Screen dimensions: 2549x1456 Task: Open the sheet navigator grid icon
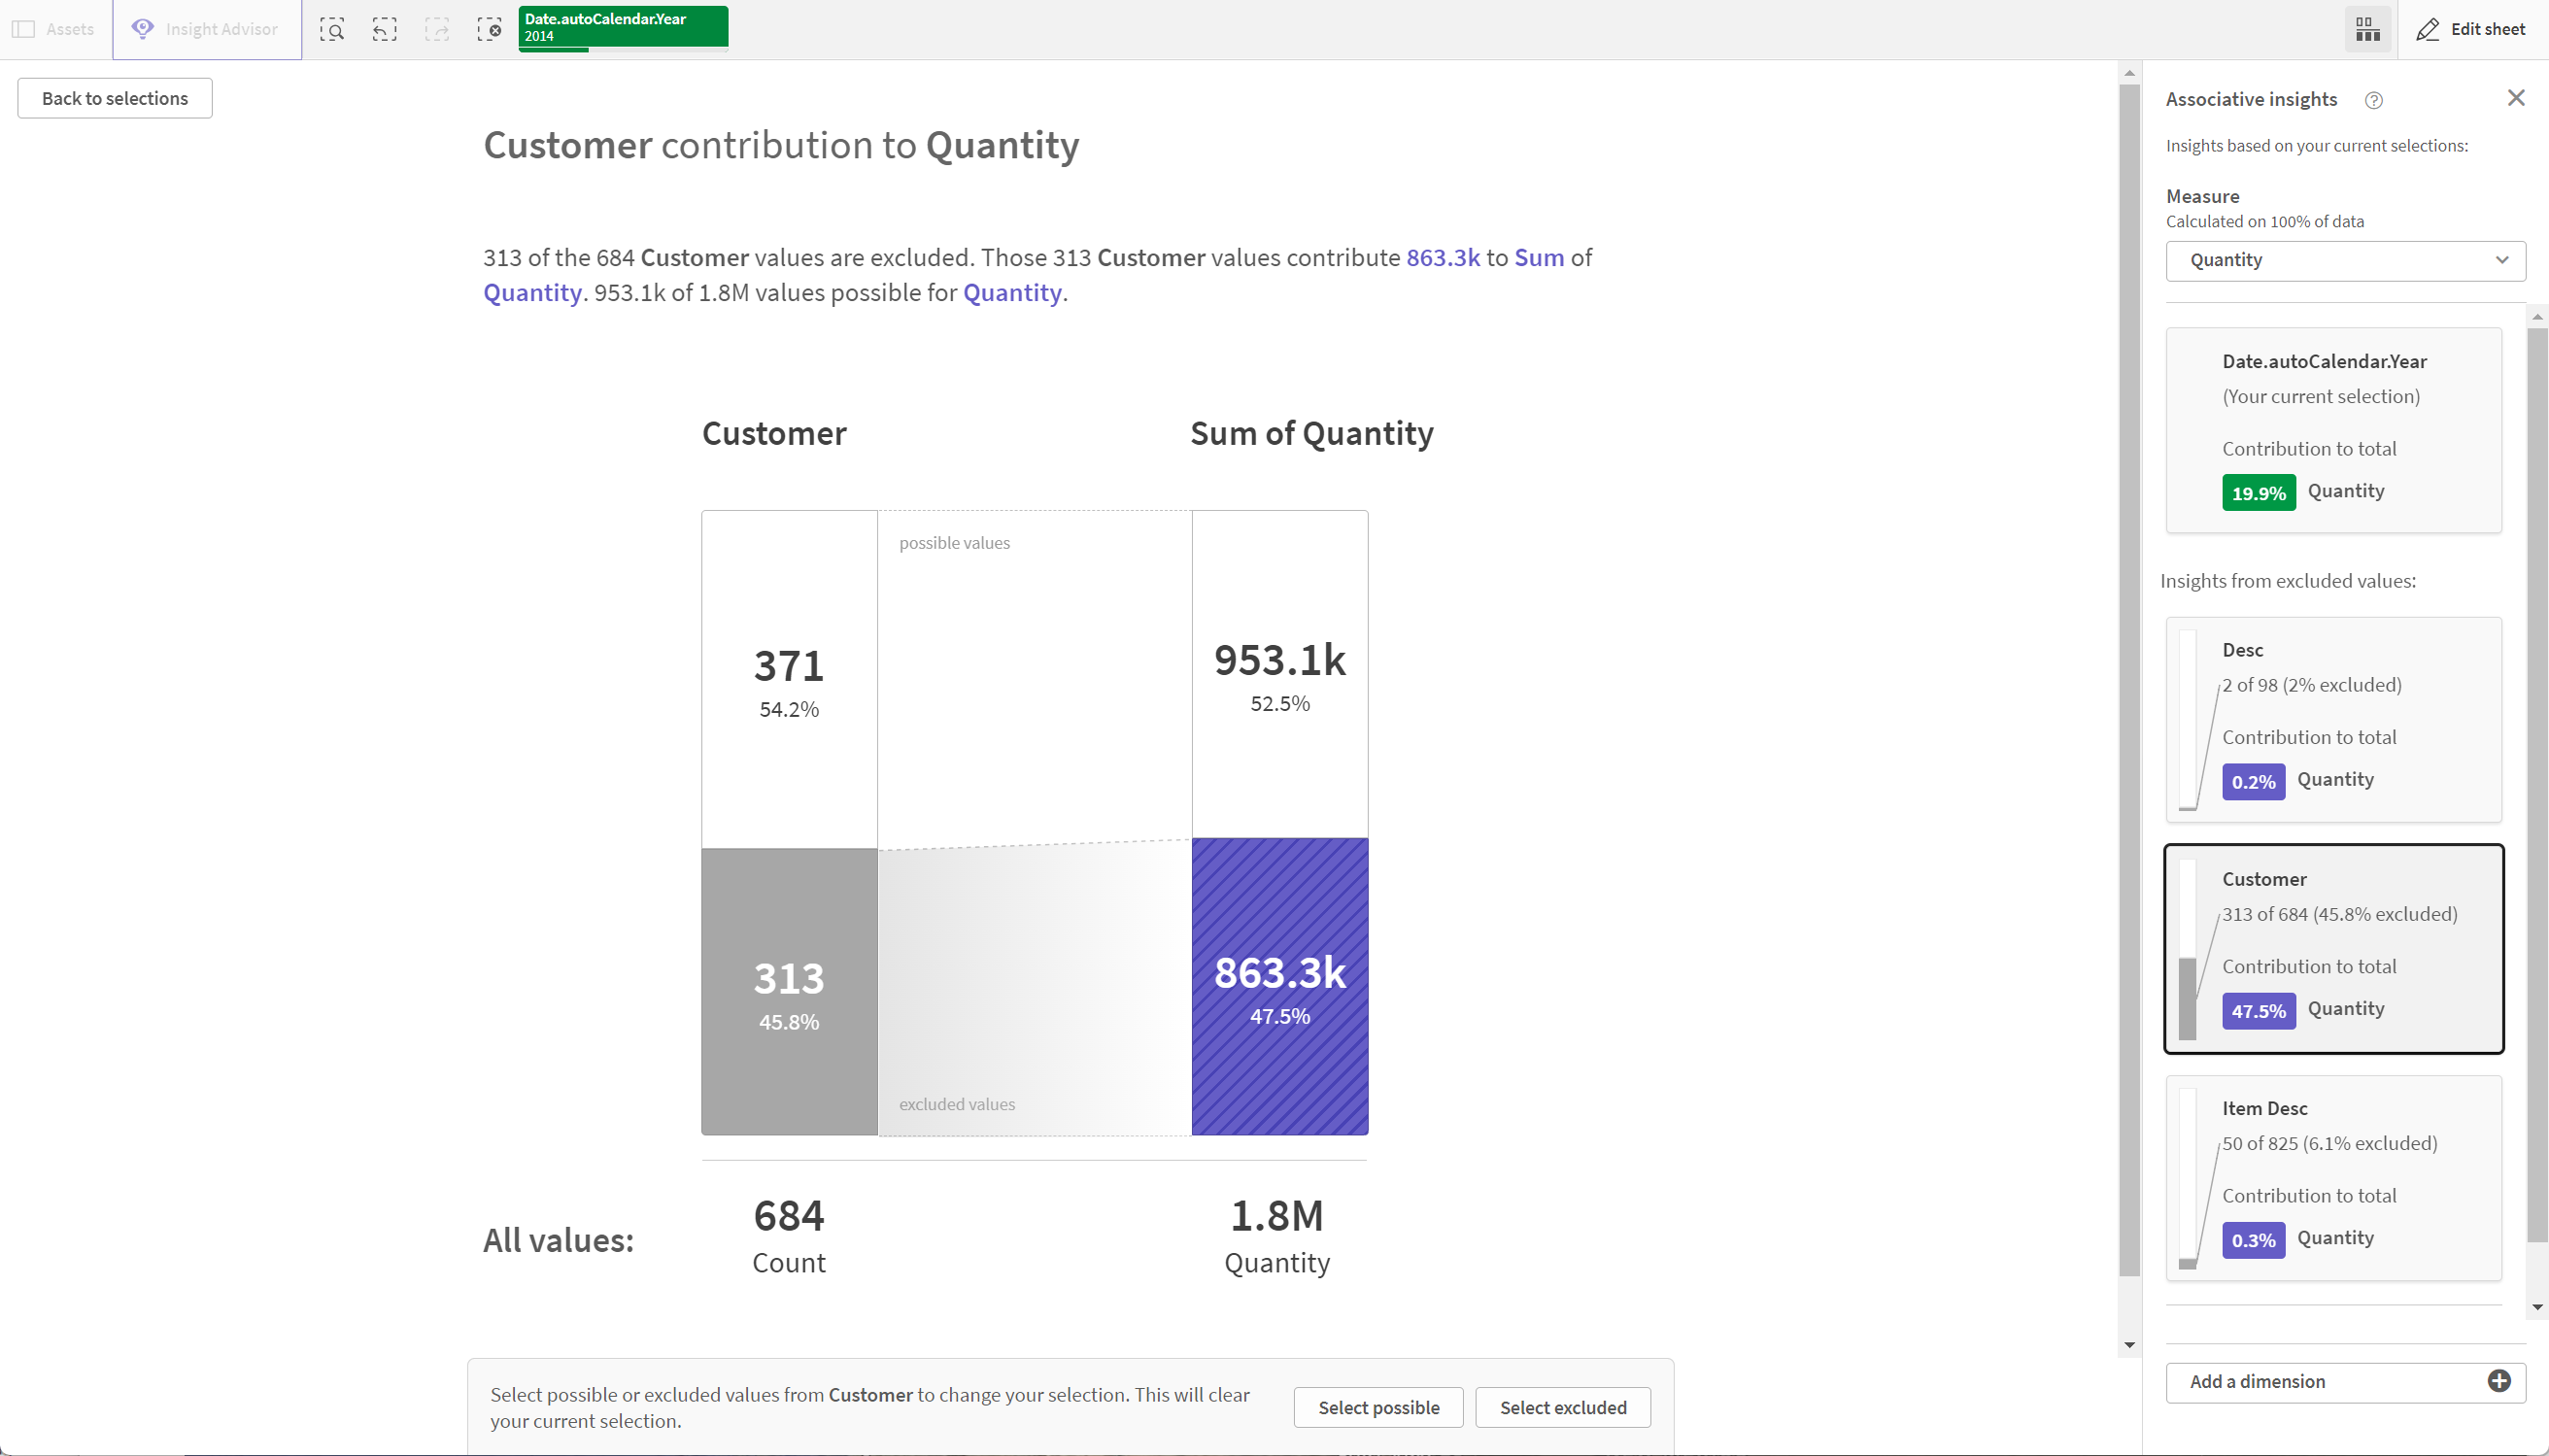2368,29
